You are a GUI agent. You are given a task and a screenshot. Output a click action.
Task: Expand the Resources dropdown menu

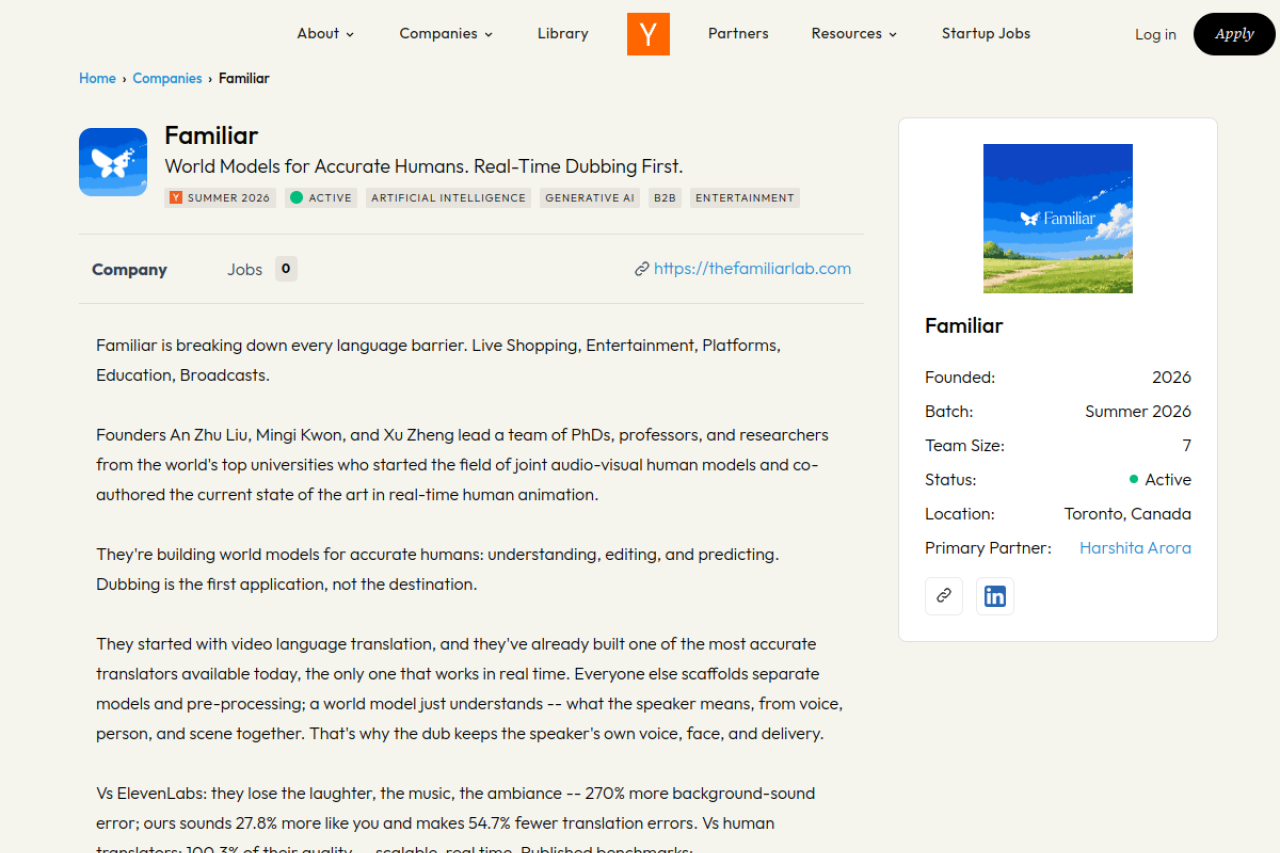(854, 33)
